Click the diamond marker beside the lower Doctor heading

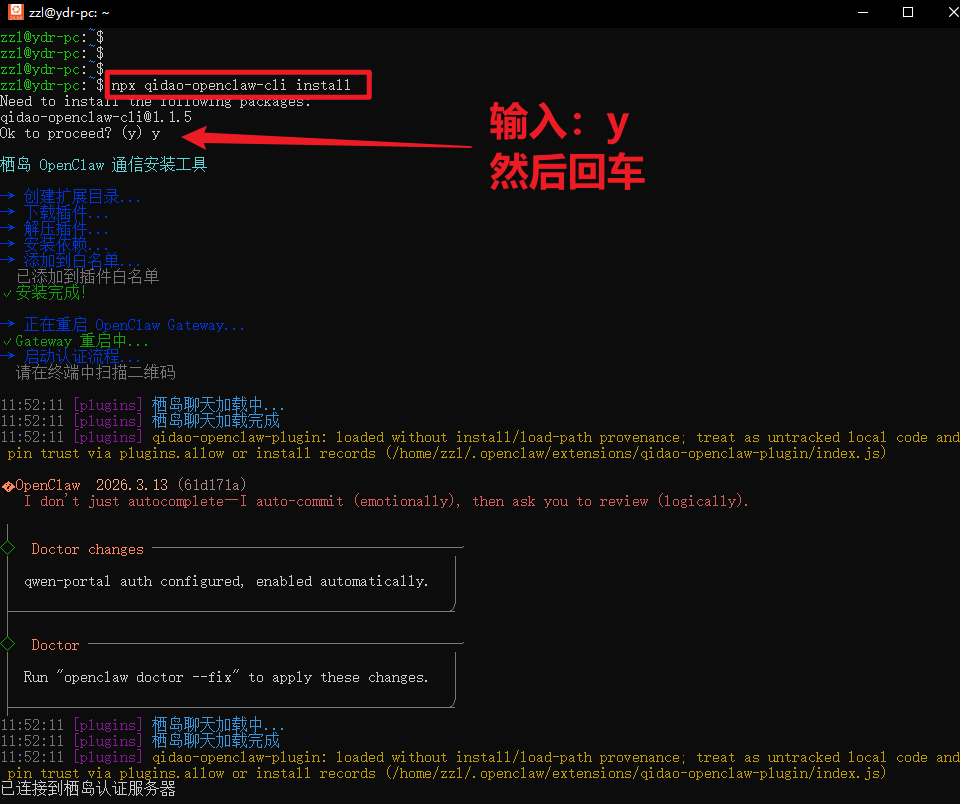pos(8,645)
